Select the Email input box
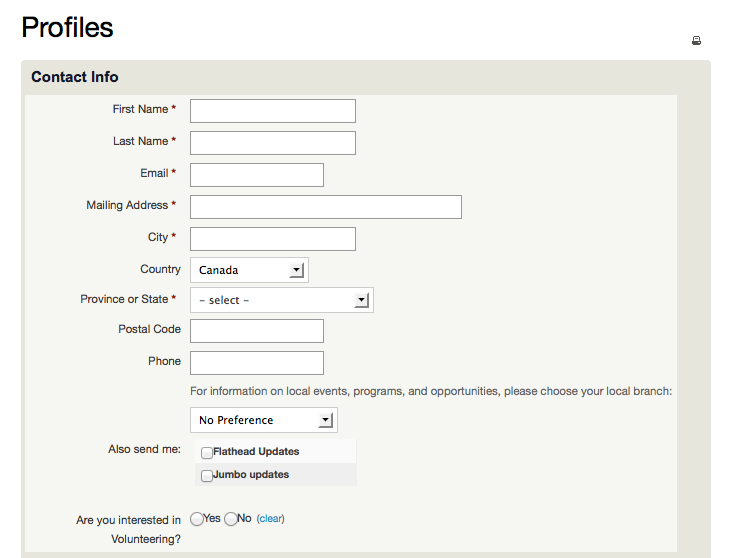736x558 pixels. [x=257, y=175]
